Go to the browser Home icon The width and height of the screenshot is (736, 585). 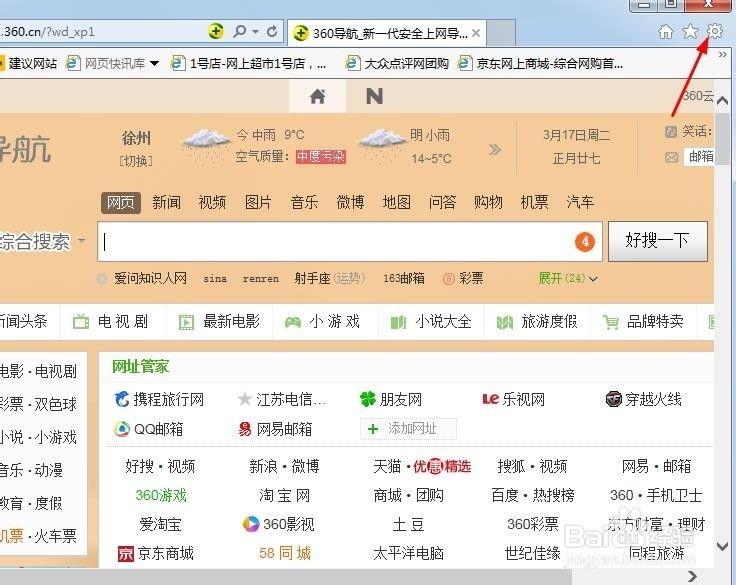[666, 32]
